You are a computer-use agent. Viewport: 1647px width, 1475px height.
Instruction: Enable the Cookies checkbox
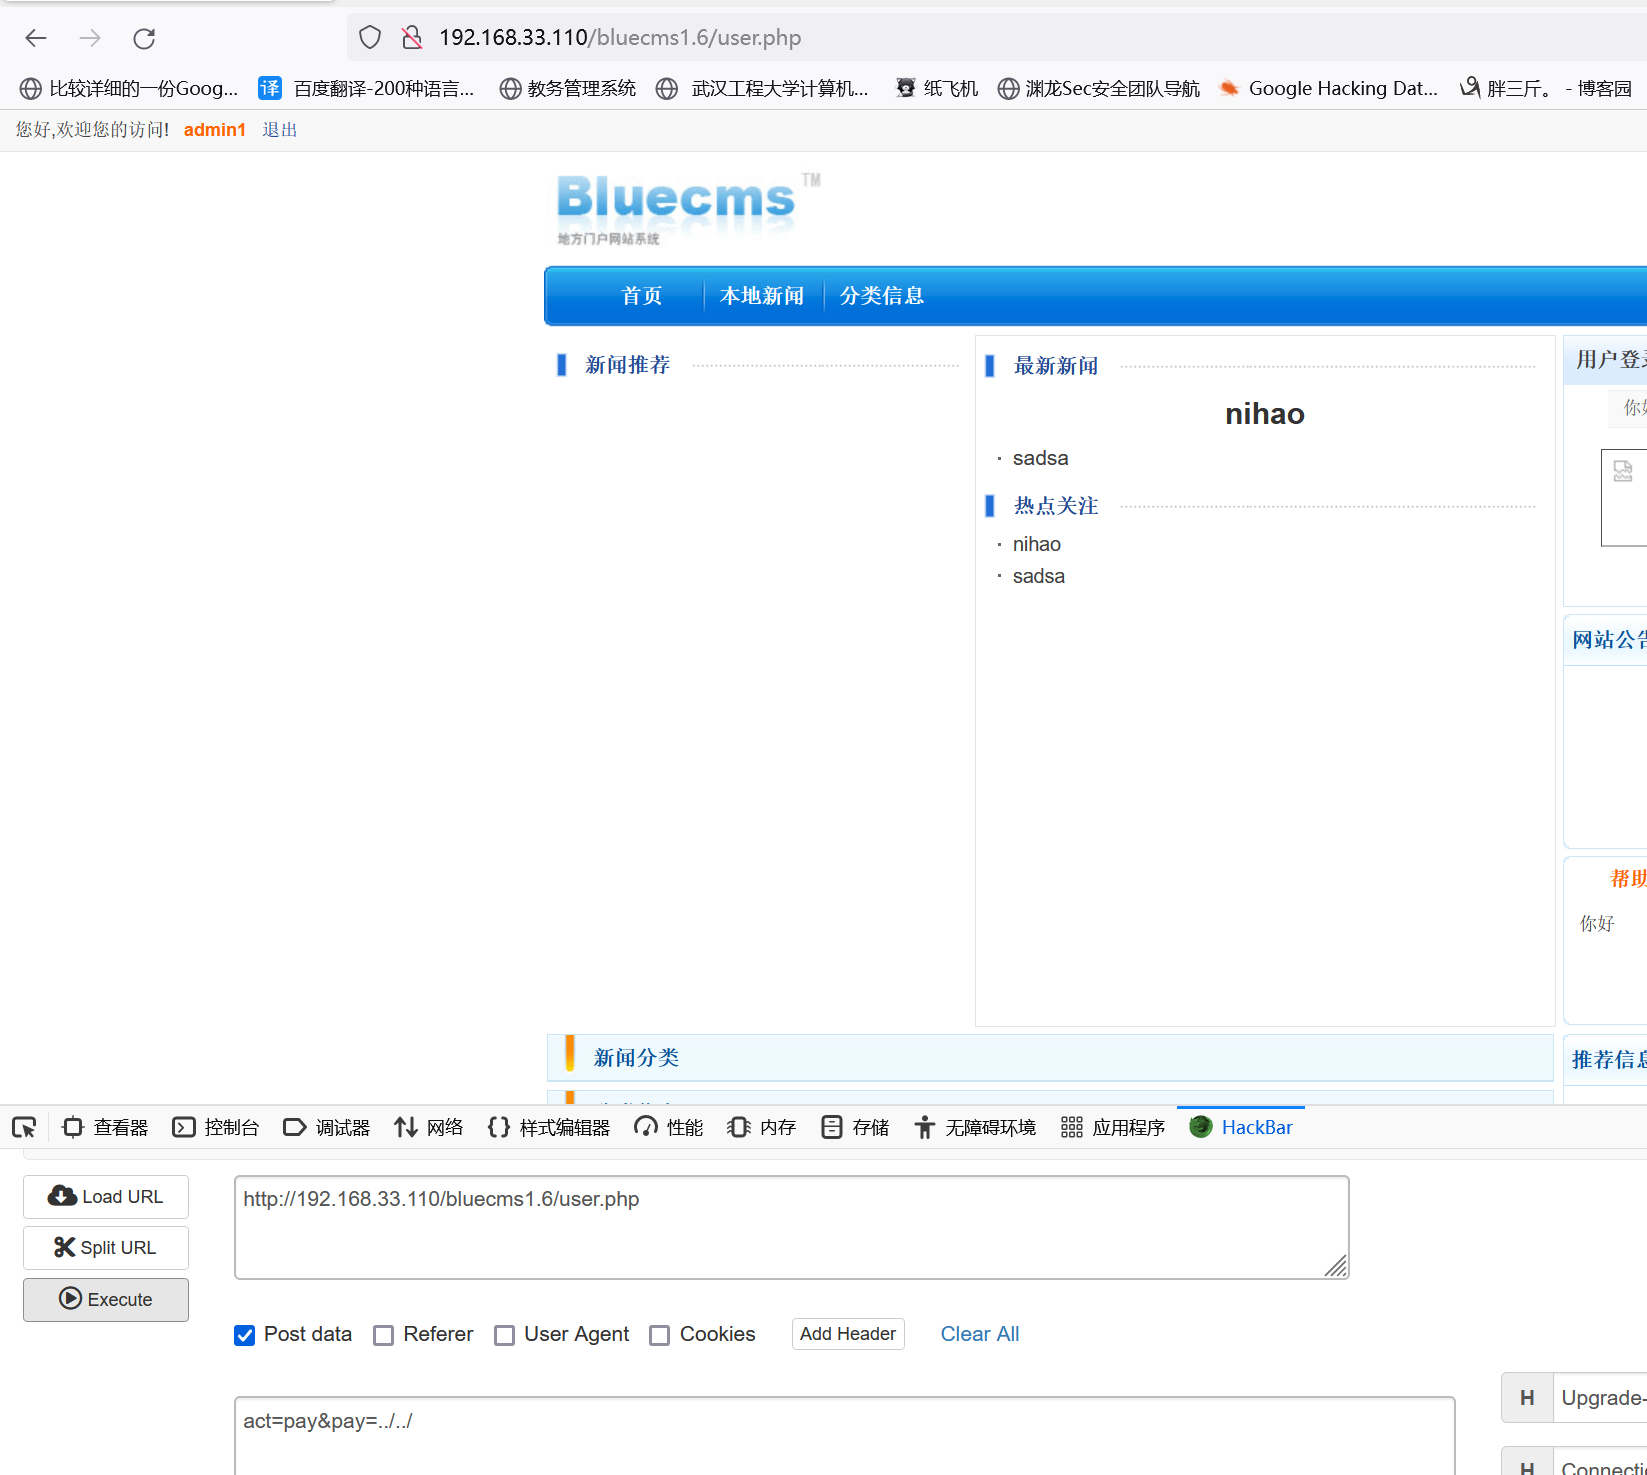click(x=660, y=1335)
